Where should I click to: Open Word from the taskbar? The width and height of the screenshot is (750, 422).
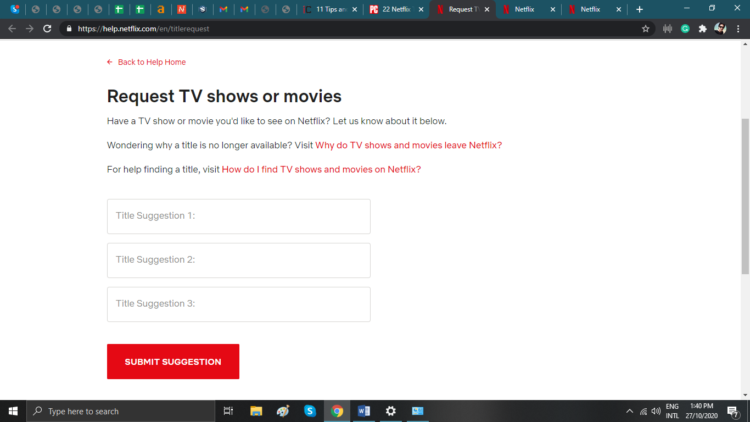[x=364, y=411]
